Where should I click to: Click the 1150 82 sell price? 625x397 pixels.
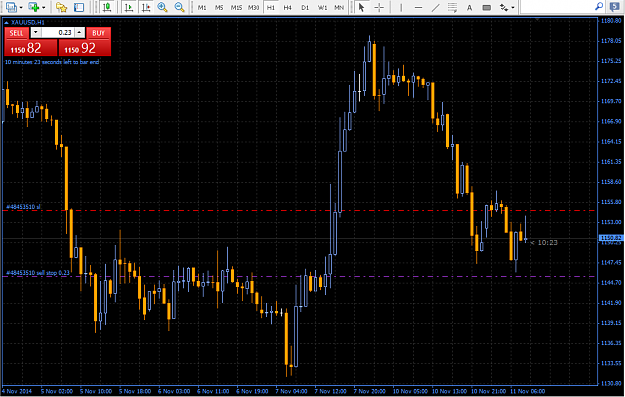click(x=30, y=48)
